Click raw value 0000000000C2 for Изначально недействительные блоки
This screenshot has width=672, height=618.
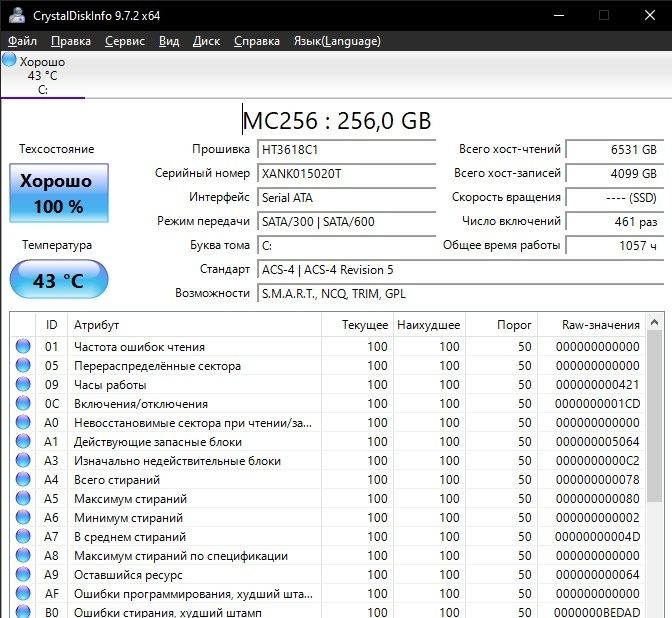[x=597, y=461]
